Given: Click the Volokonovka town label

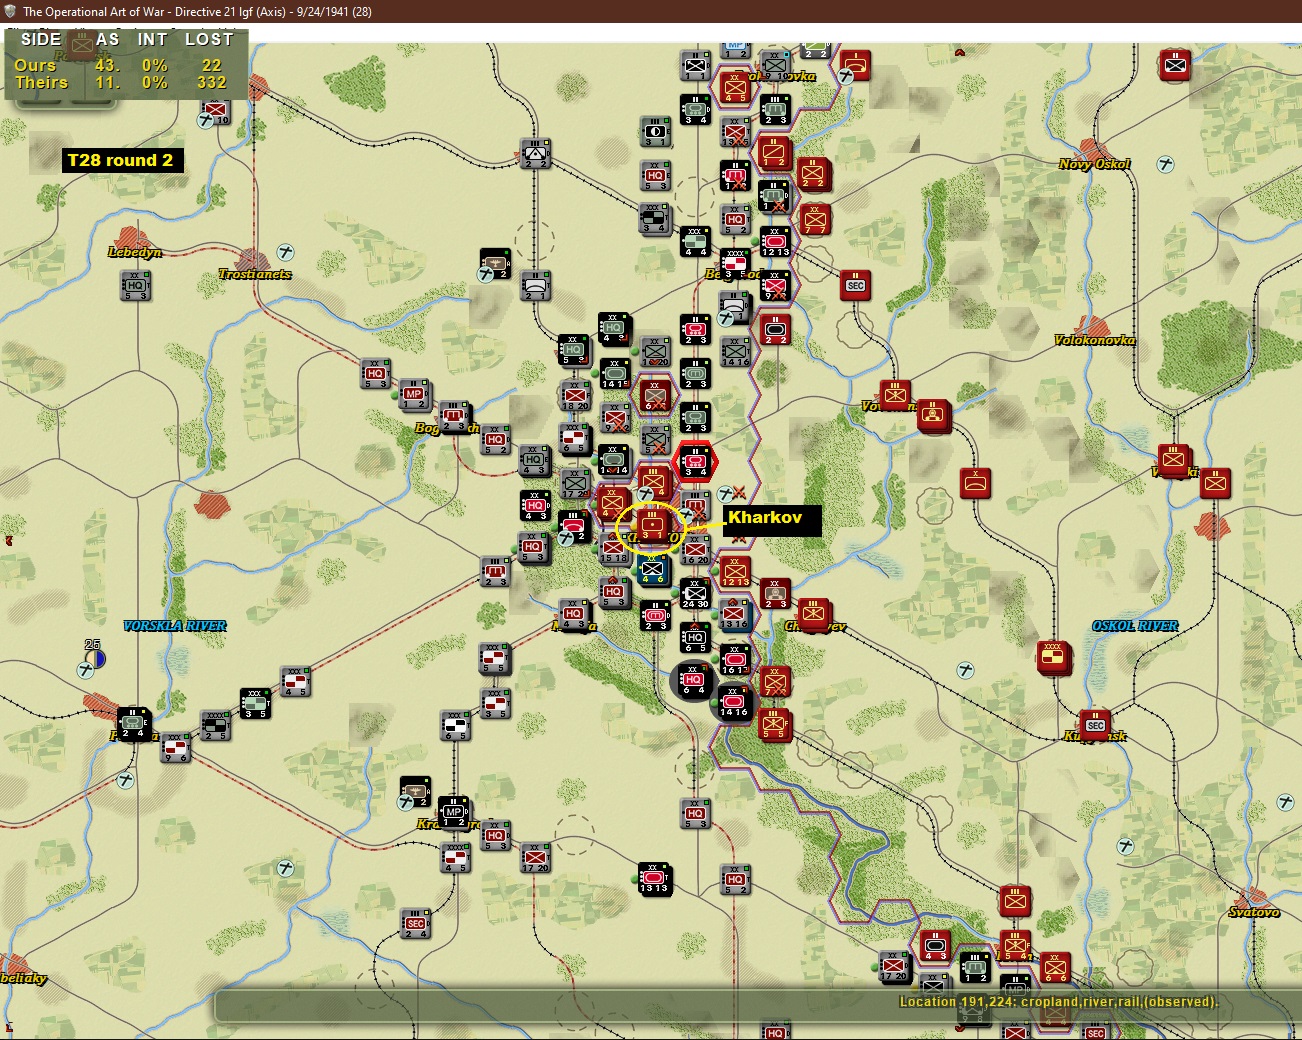Looking at the screenshot, I should click(x=1094, y=340).
